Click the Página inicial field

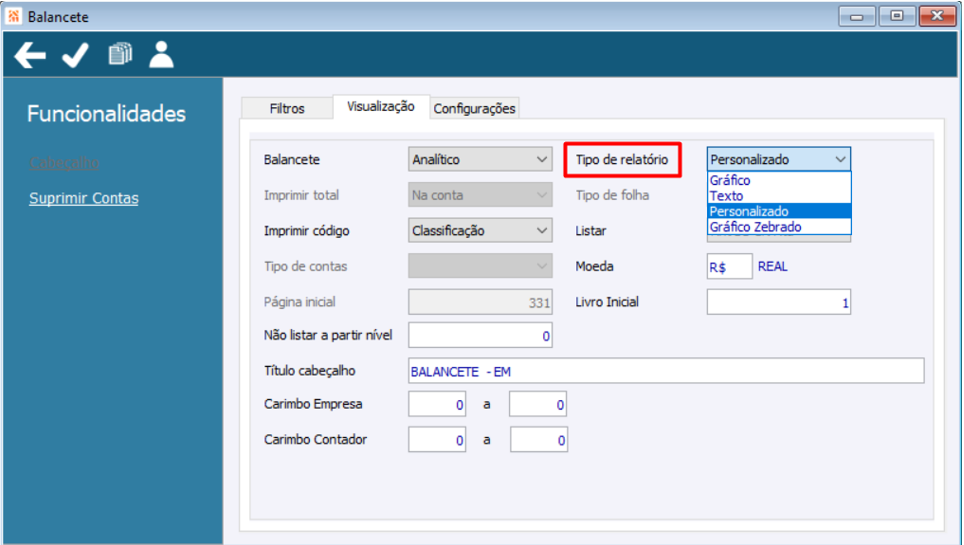pos(480,302)
